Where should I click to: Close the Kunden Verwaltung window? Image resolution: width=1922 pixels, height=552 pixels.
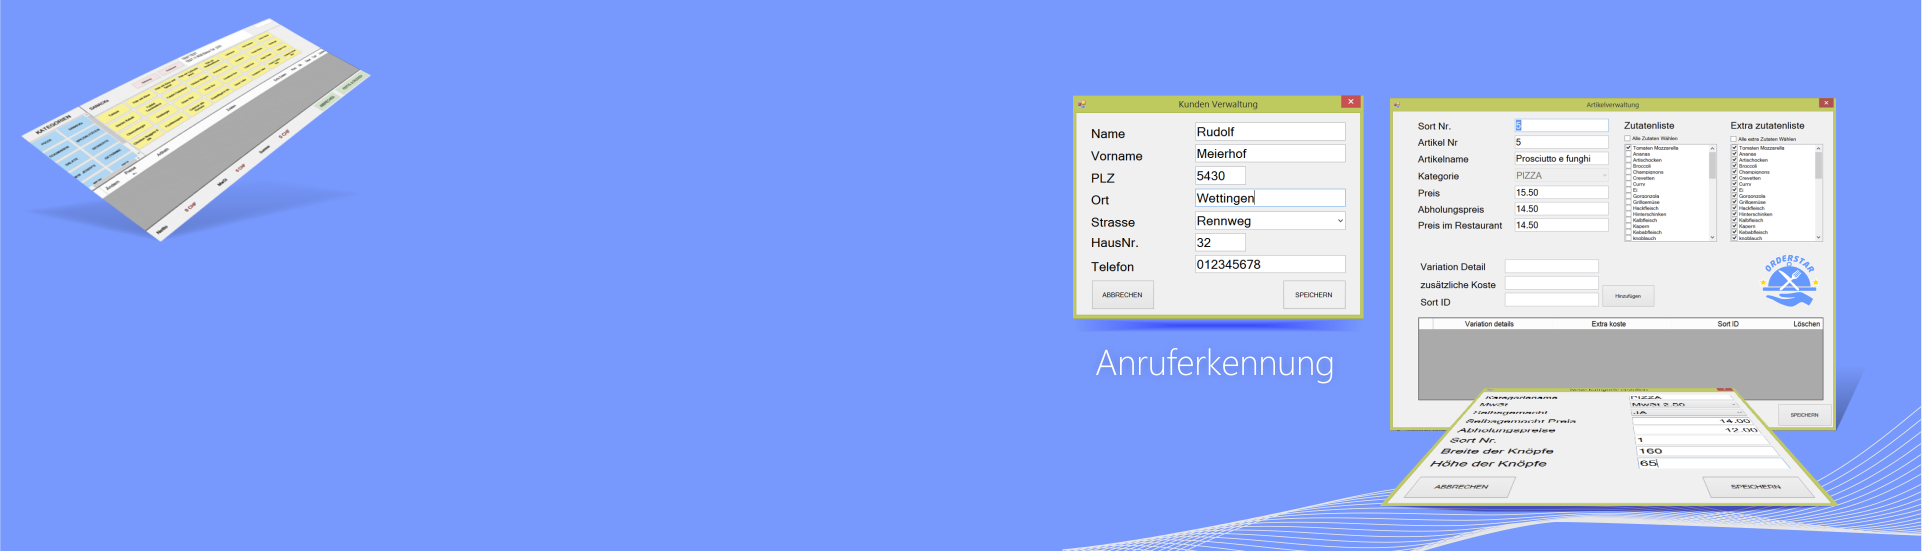click(1351, 102)
